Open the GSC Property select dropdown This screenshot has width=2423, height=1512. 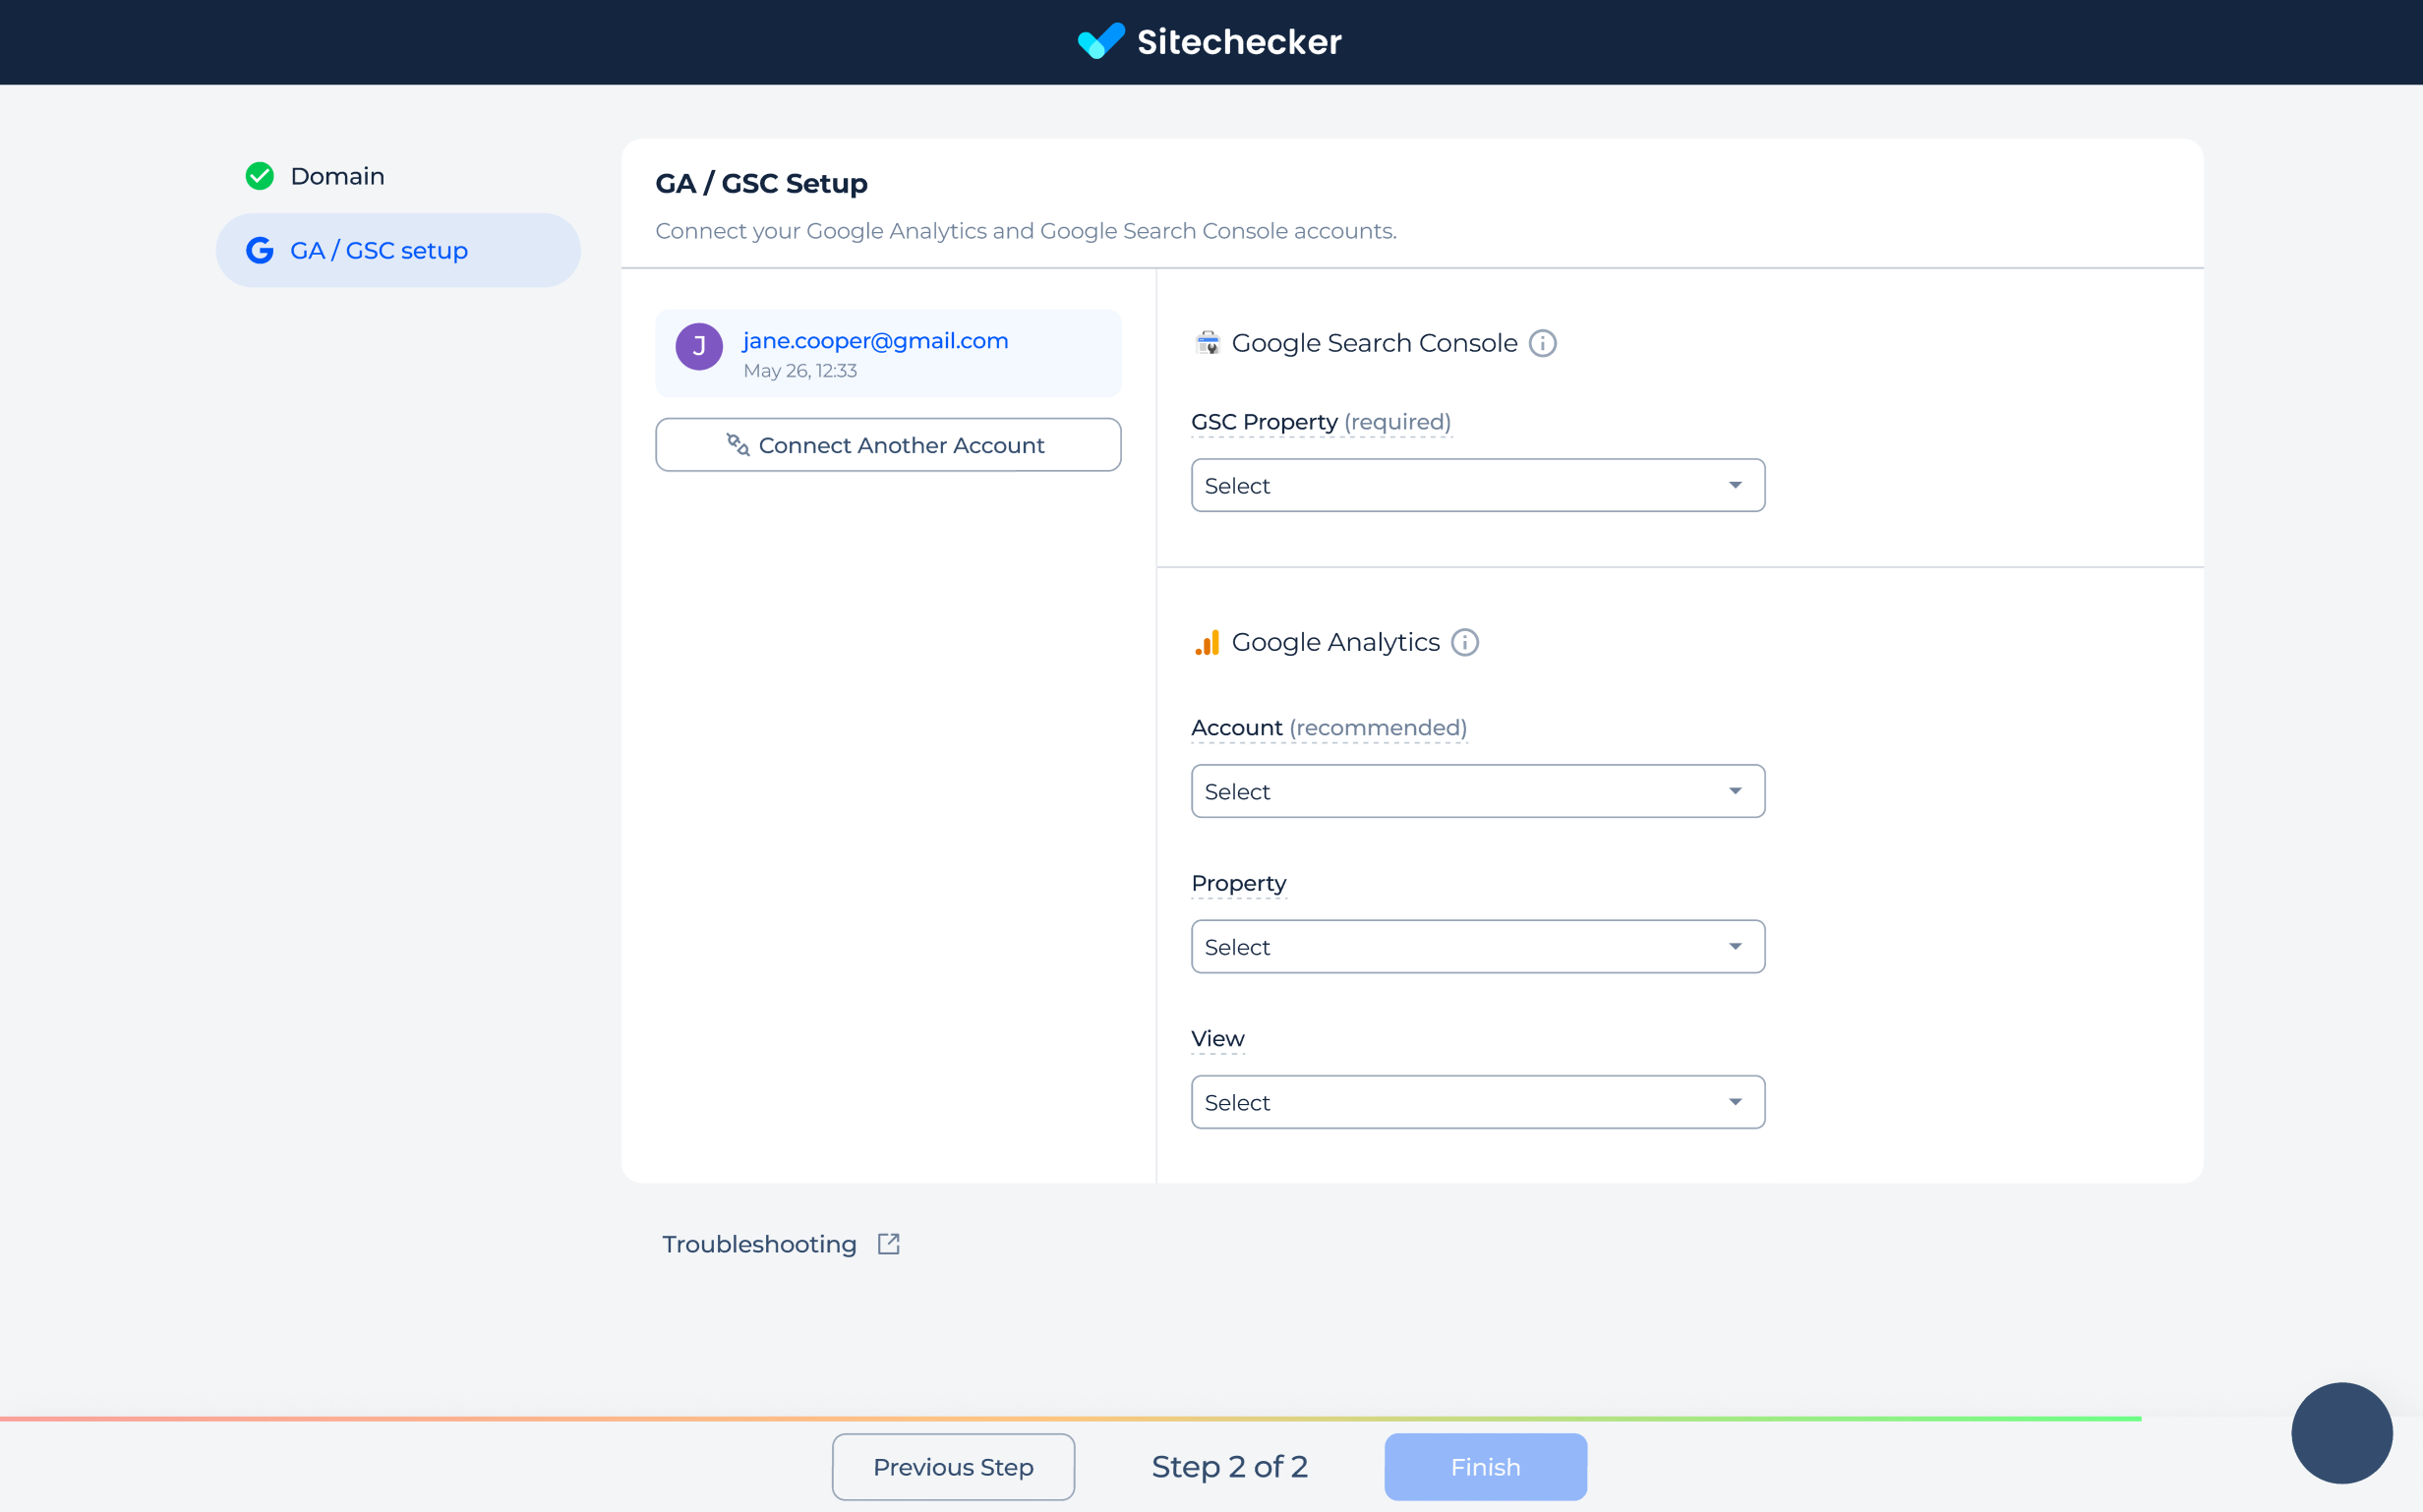(x=1478, y=486)
